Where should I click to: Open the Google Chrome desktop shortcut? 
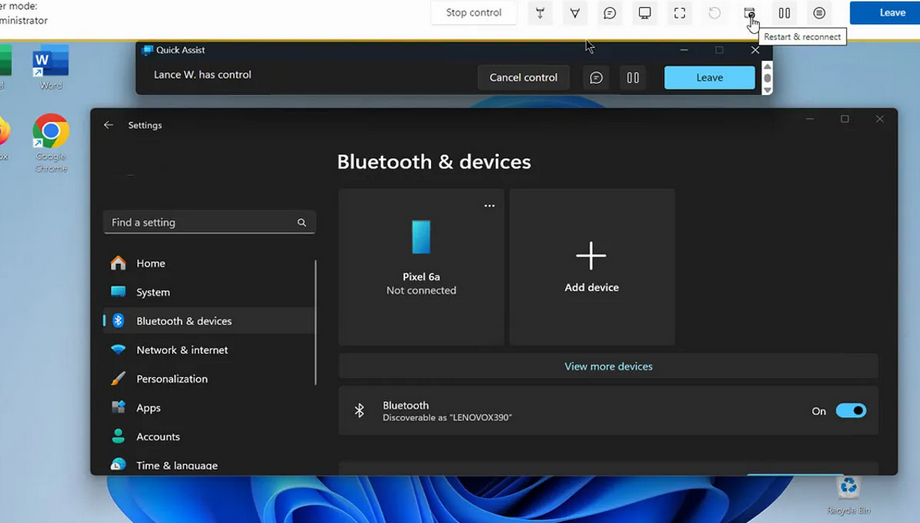pos(51,143)
